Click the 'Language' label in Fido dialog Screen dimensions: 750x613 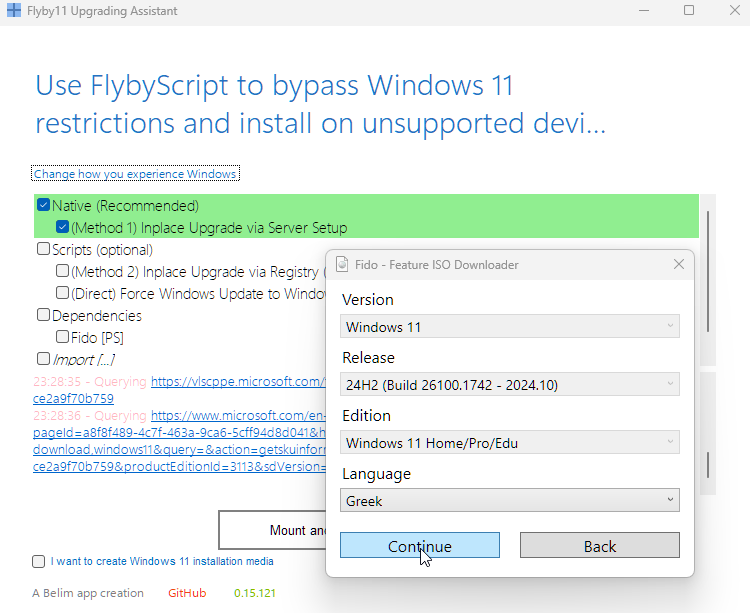click(376, 474)
